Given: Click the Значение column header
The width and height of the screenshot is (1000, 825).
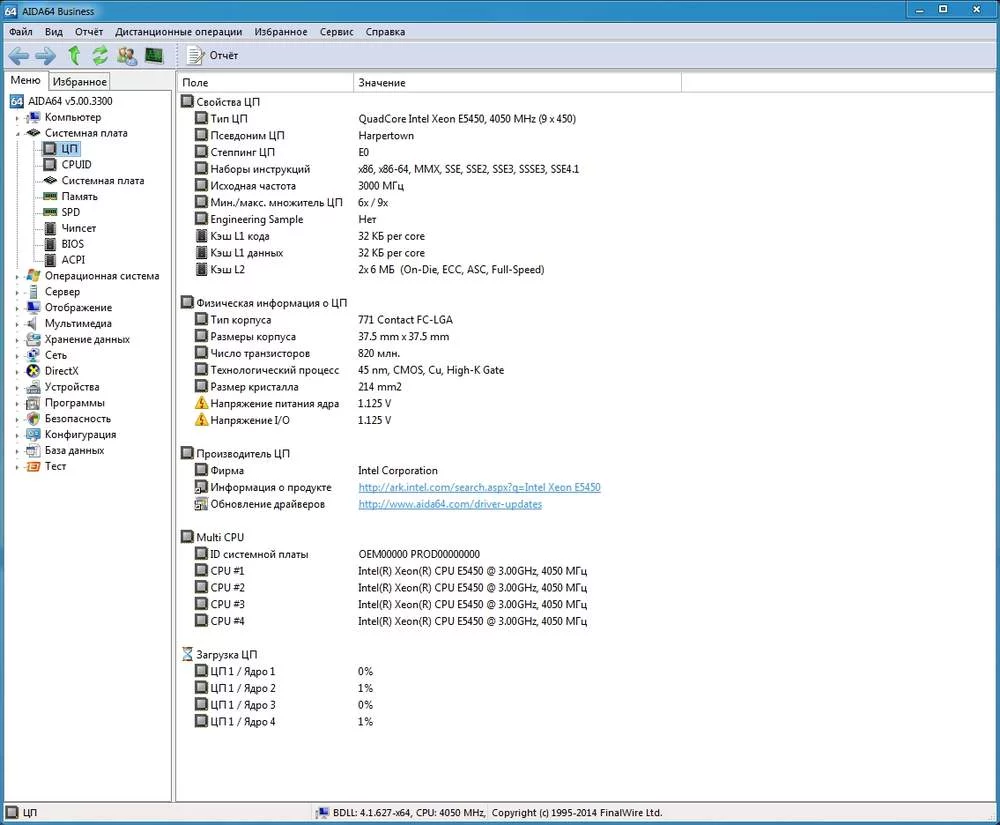Looking at the screenshot, I should (x=381, y=82).
